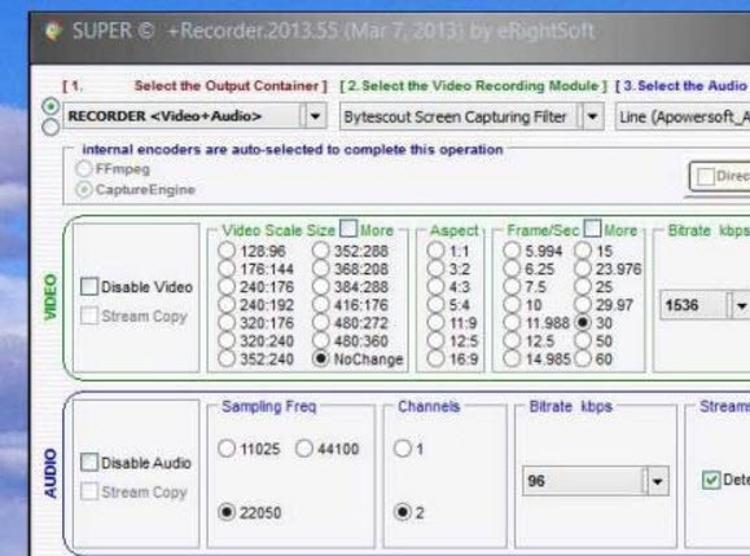Open the RECORDER output container dropdown

[x=316, y=117]
